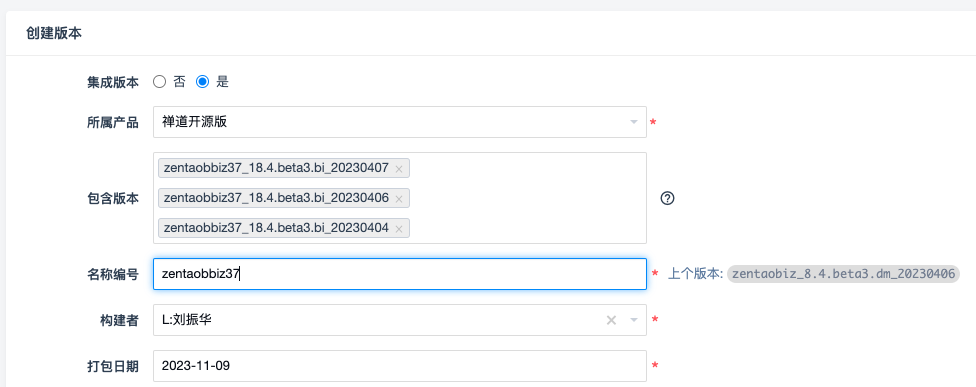Click the help question mark icon

(667, 198)
